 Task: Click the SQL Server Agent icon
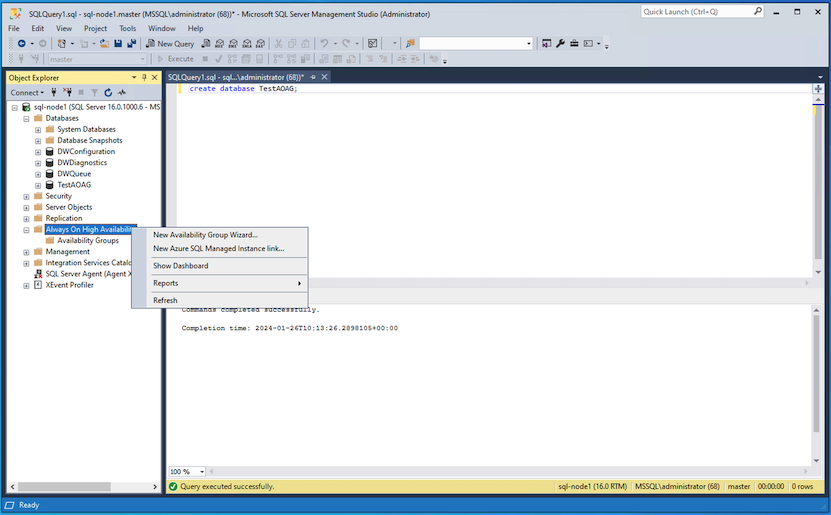click(x=38, y=274)
